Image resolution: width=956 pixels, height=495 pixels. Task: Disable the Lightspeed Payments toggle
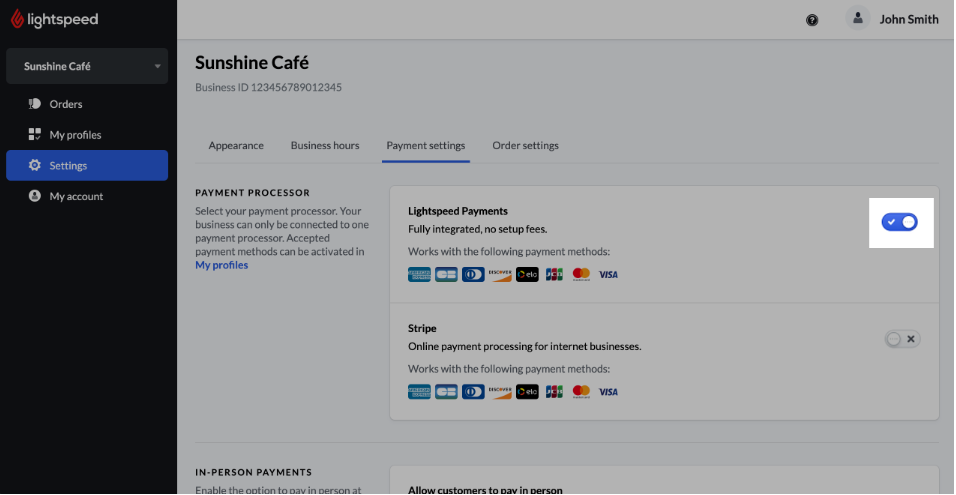(899, 222)
